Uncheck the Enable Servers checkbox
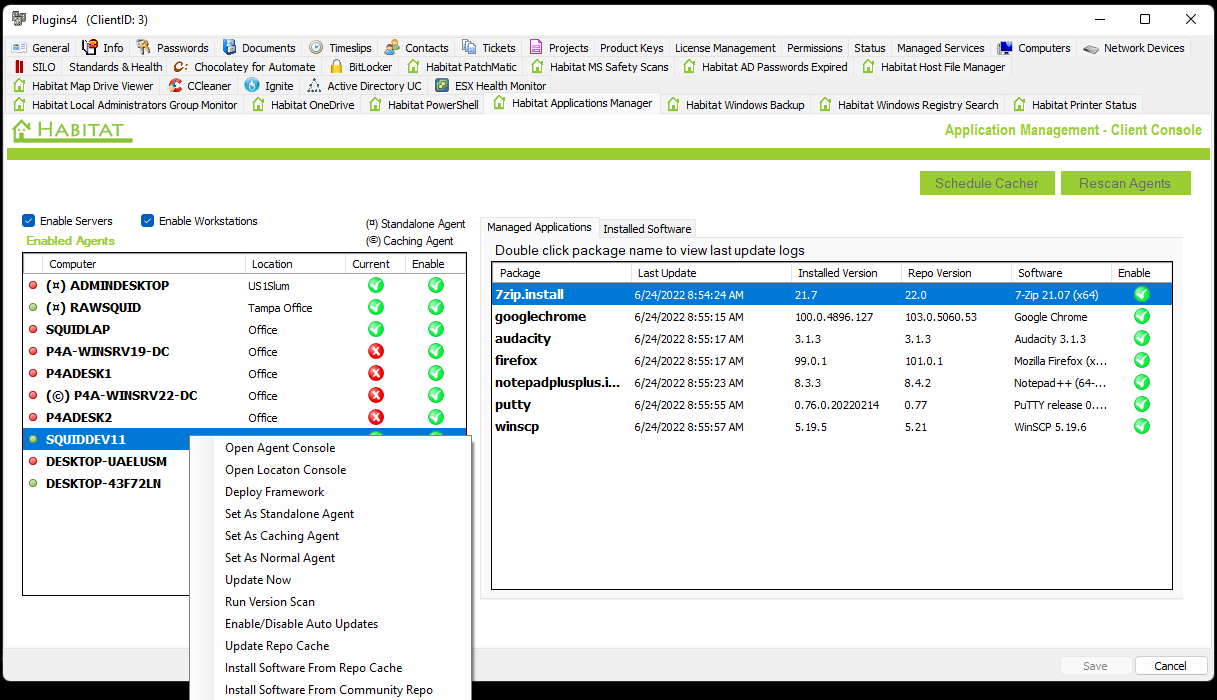This screenshot has height=700, width=1217. [29, 221]
